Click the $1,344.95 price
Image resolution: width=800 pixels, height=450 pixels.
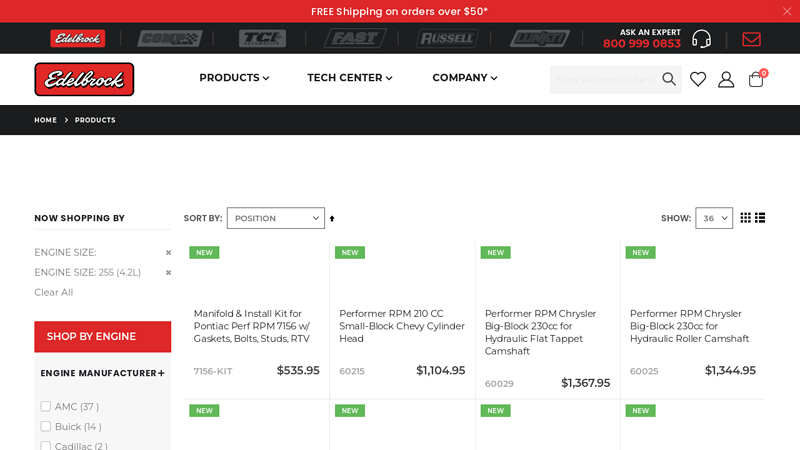click(x=730, y=370)
